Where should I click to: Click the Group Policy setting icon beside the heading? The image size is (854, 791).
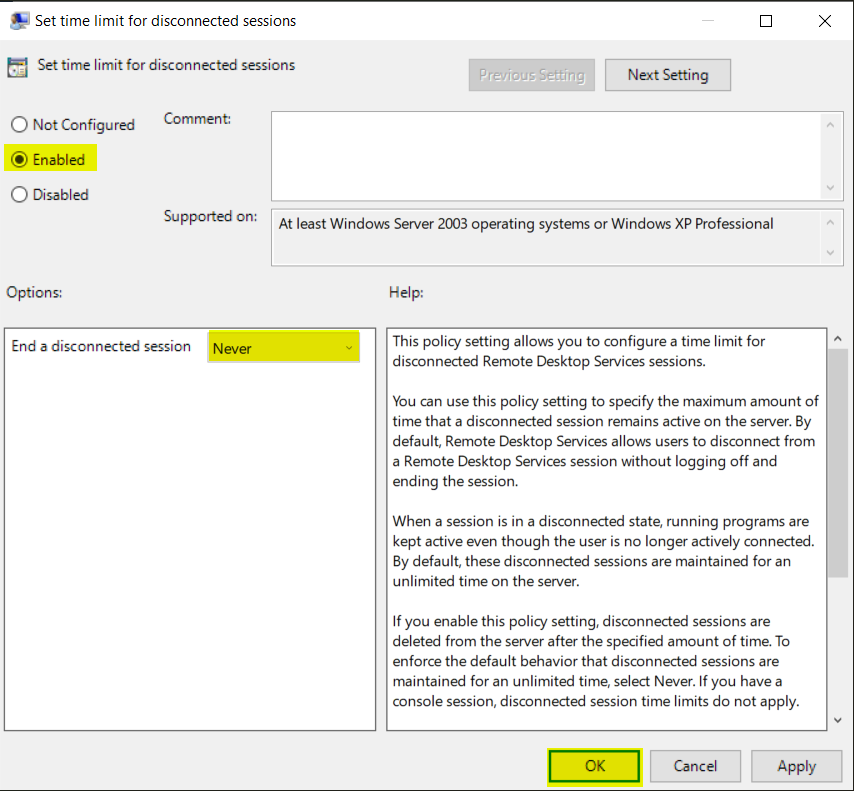[x=17, y=65]
